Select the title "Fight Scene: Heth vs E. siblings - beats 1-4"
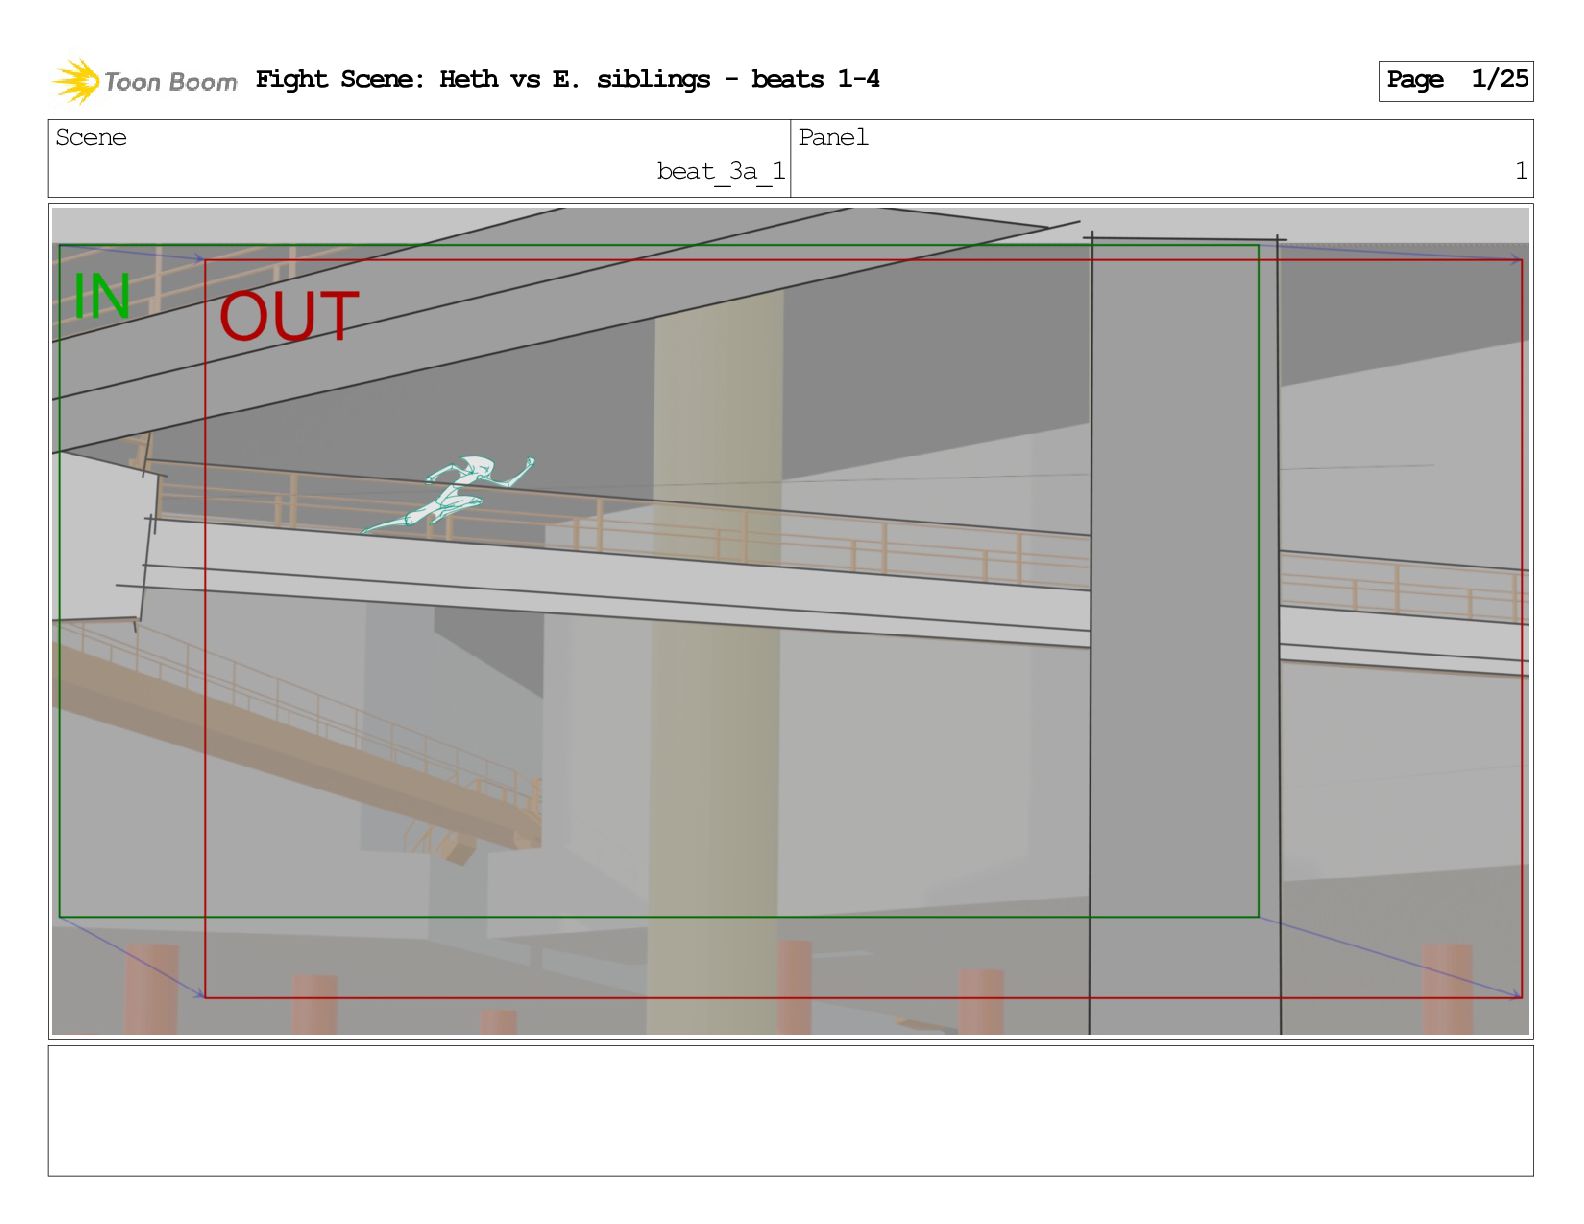1584x1224 pixels. click(x=568, y=79)
